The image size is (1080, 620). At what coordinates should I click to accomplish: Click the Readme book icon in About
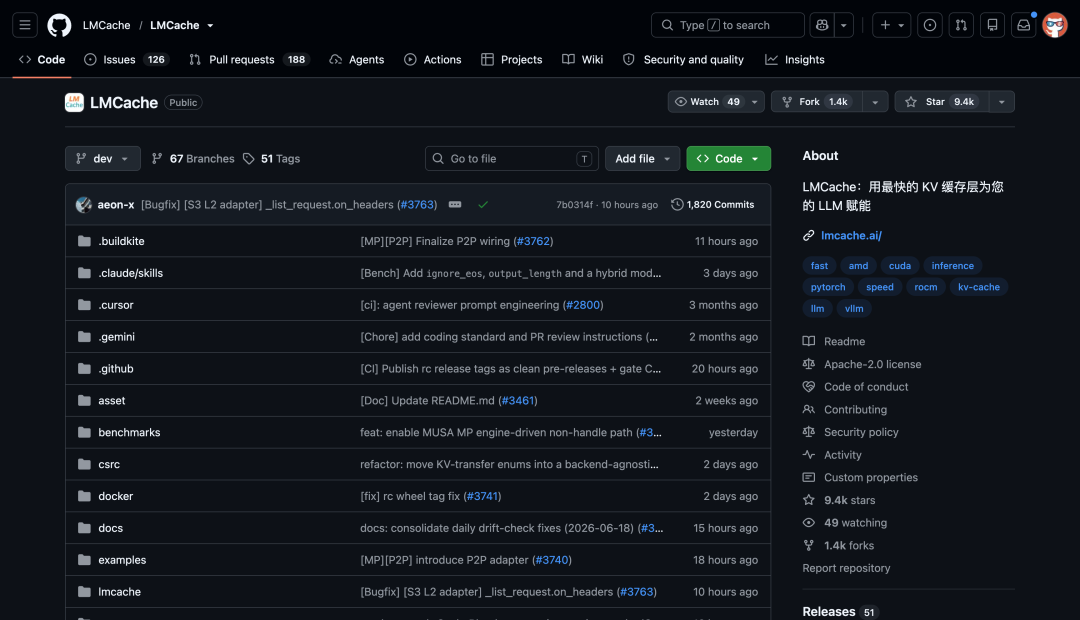(x=809, y=341)
